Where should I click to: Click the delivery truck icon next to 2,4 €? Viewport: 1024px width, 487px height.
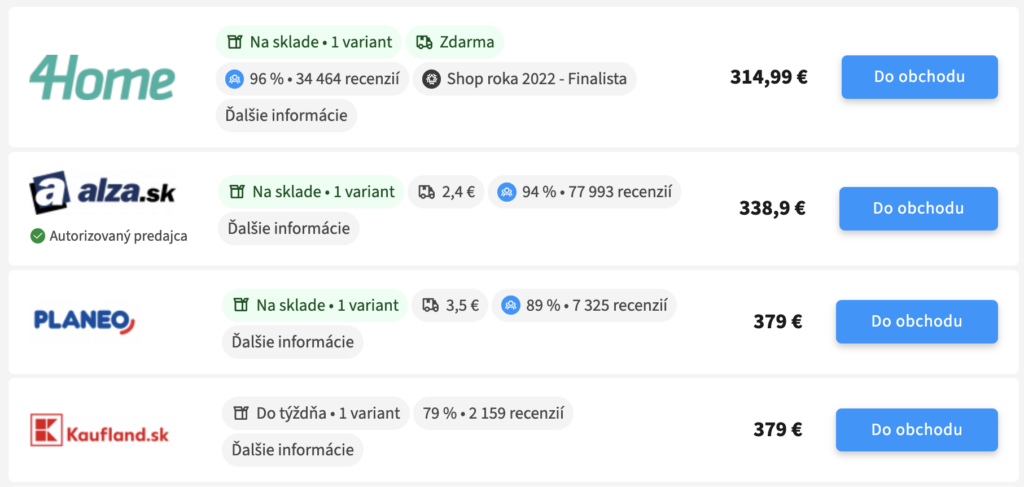[426, 192]
